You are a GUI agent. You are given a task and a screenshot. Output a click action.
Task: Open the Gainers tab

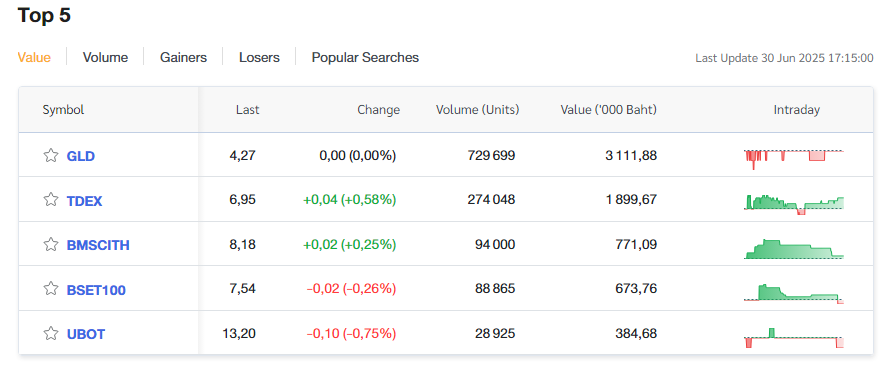click(184, 57)
